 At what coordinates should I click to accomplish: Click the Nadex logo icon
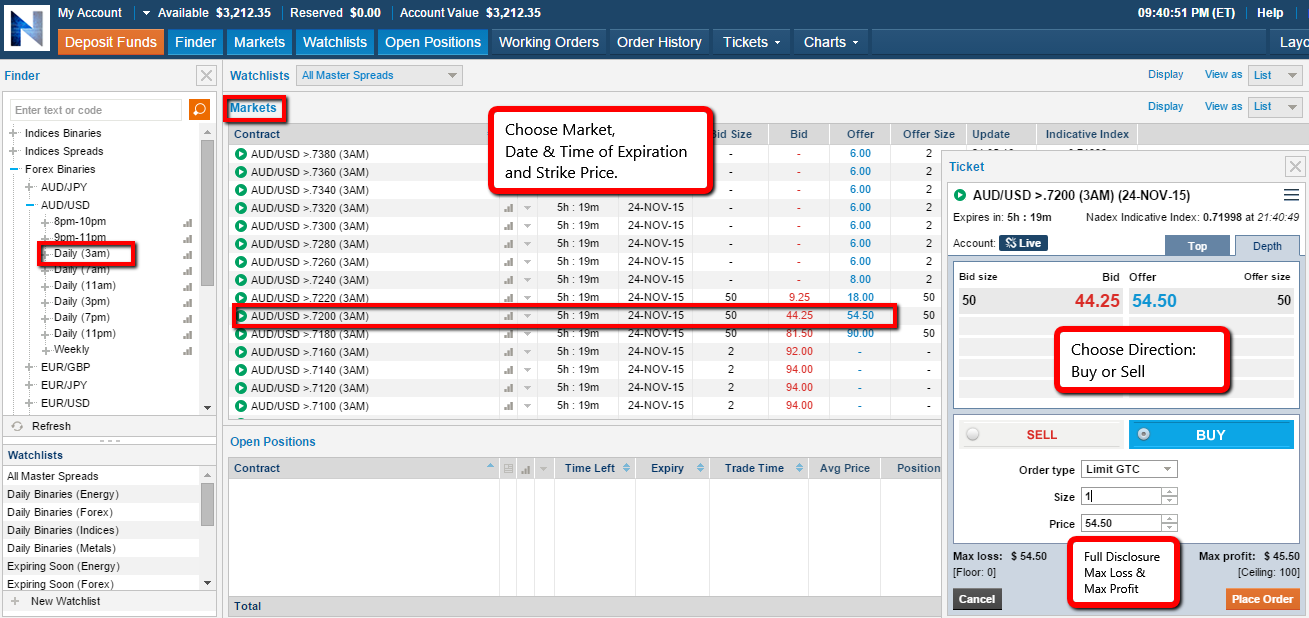pyautogui.click(x=27, y=27)
